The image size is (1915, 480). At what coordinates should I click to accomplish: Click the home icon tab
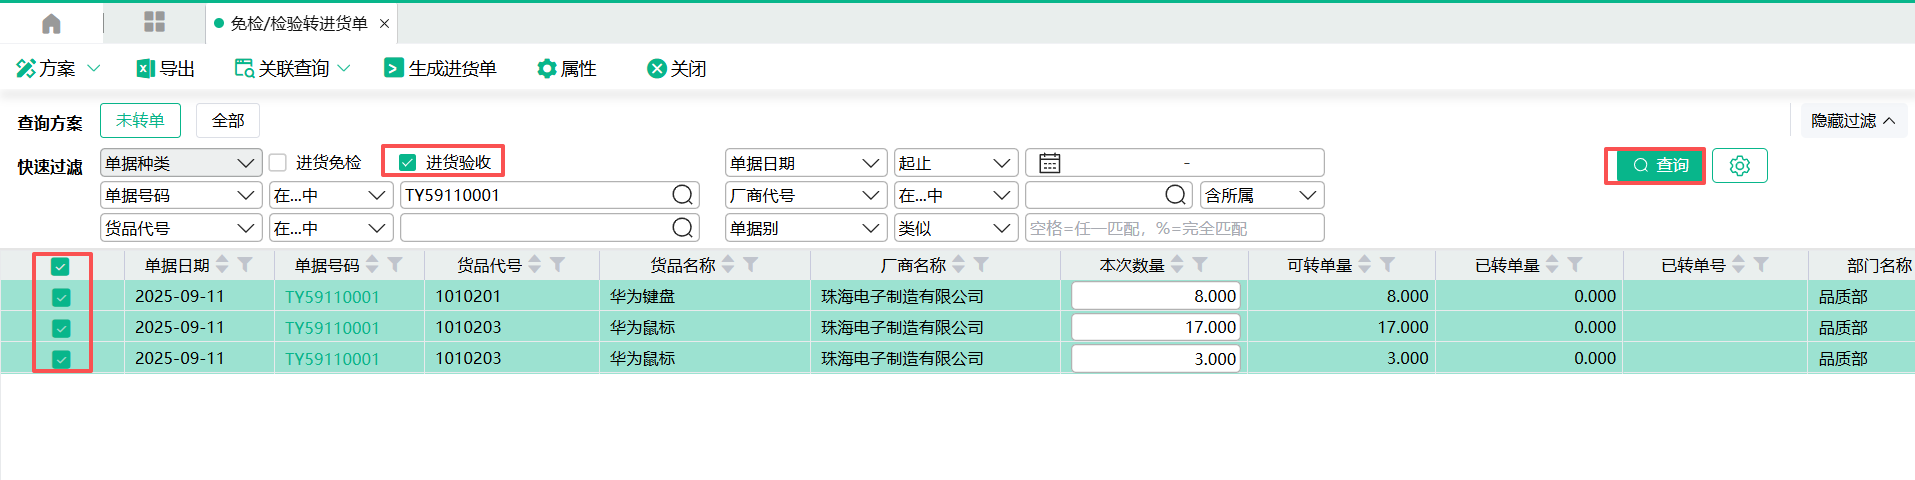[51, 23]
